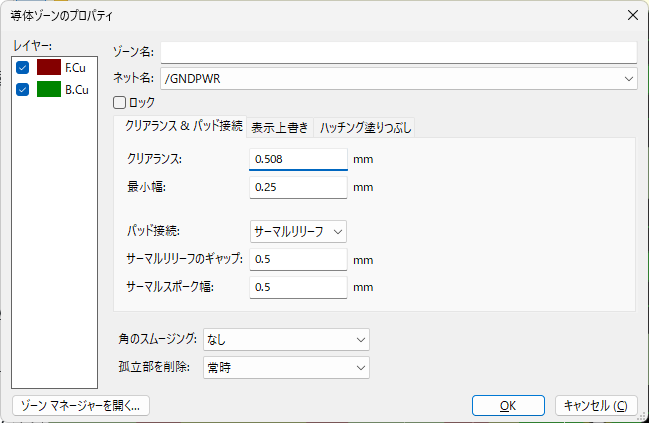Close the dialog with the X button
The width and height of the screenshot is (649, 423).
pos(631,15)
